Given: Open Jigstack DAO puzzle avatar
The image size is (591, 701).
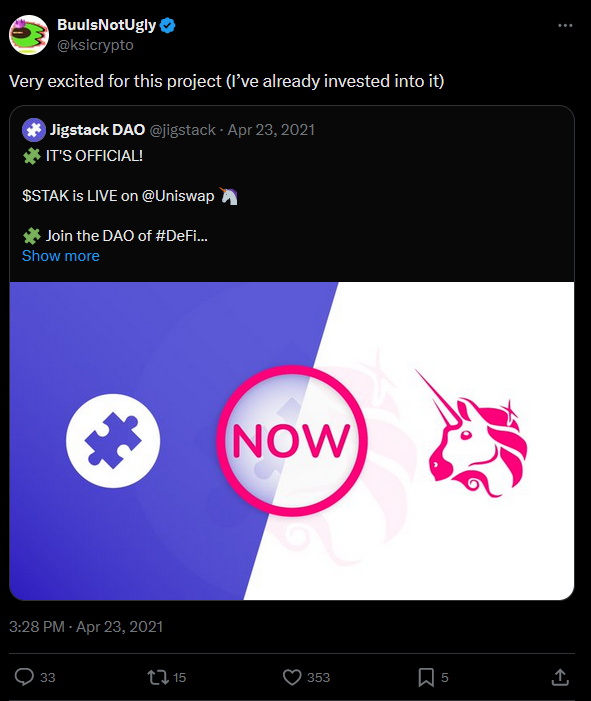Looking at the screenshot, I should (x=34, y=130).
